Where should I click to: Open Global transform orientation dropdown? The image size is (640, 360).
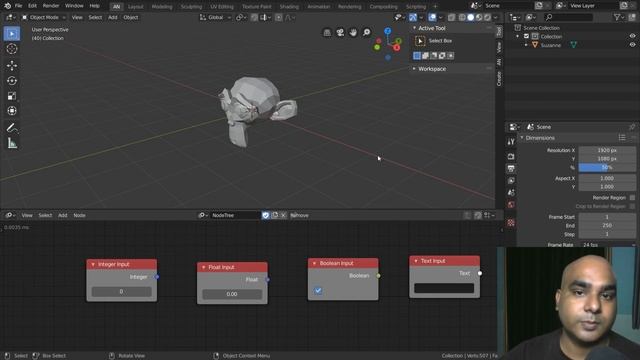pyautogui.click(x=215, y=18)
